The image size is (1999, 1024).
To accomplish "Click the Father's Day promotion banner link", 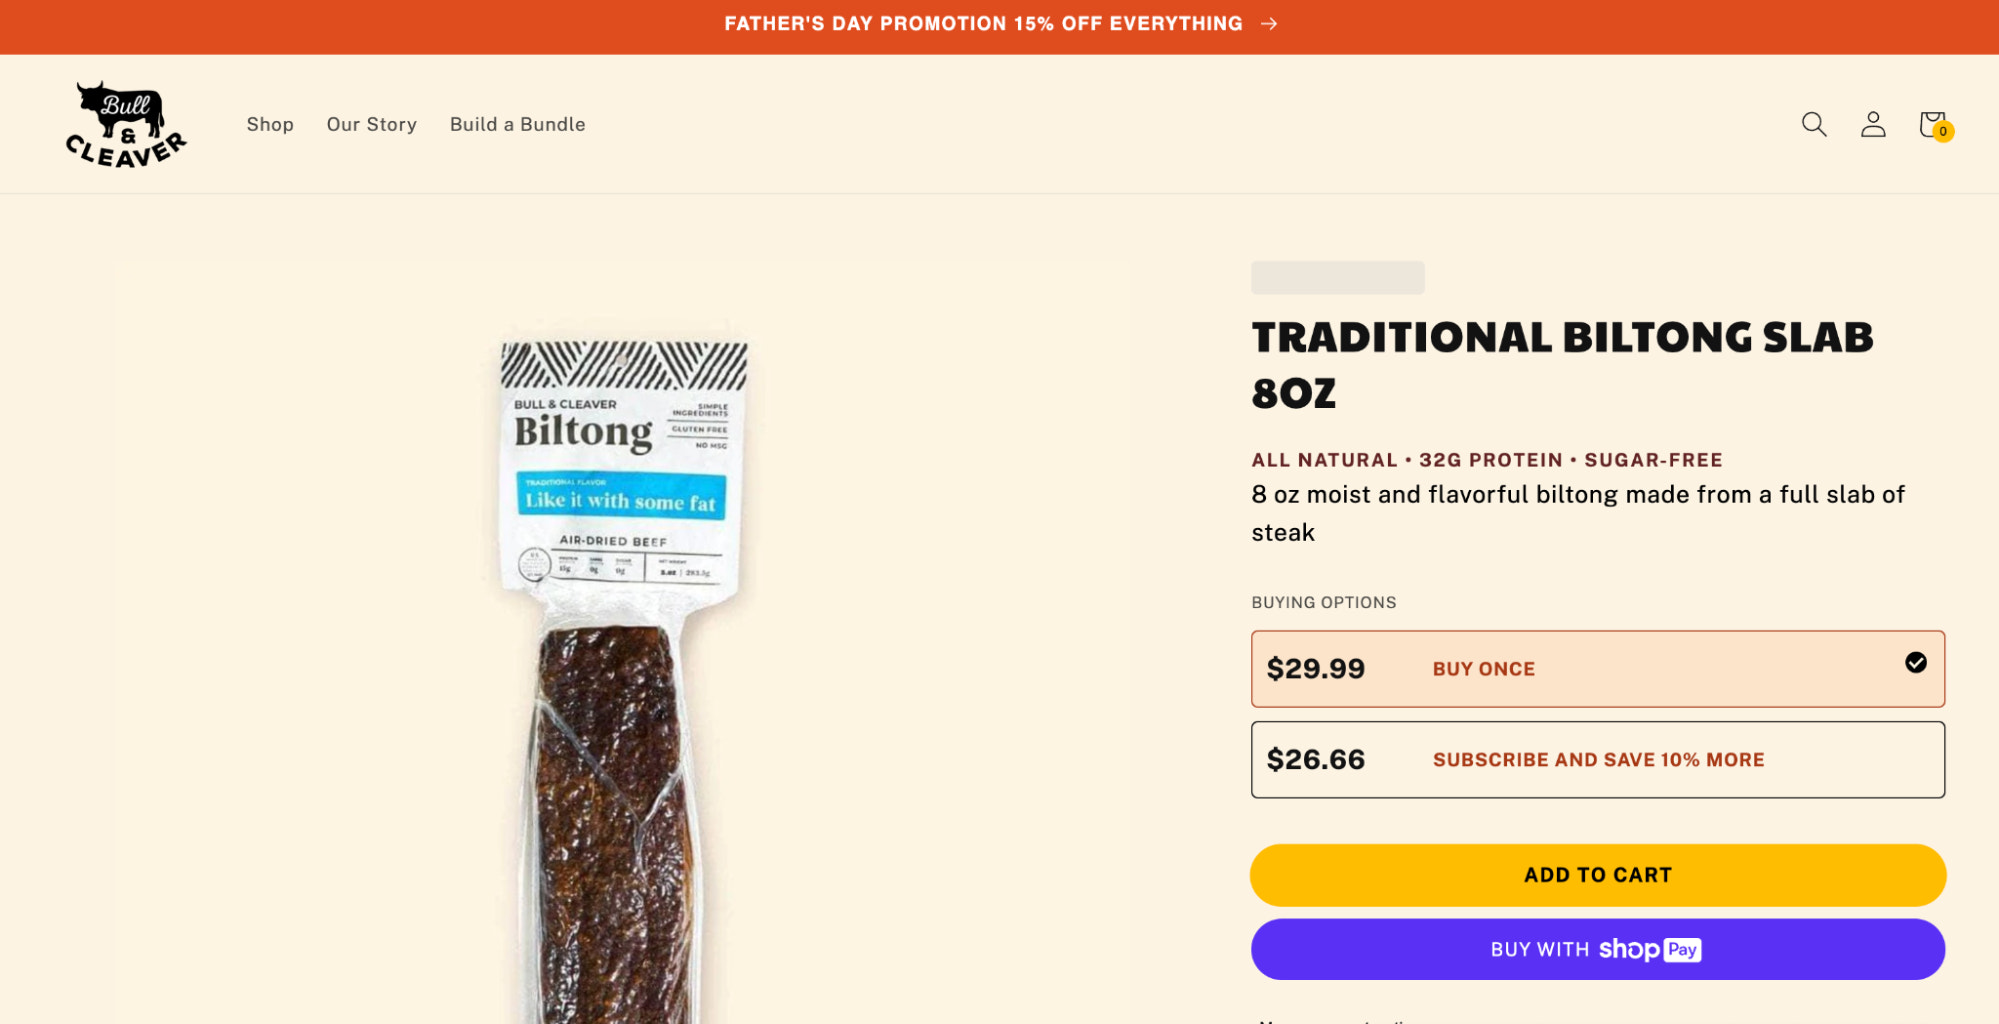I will 983,23.
